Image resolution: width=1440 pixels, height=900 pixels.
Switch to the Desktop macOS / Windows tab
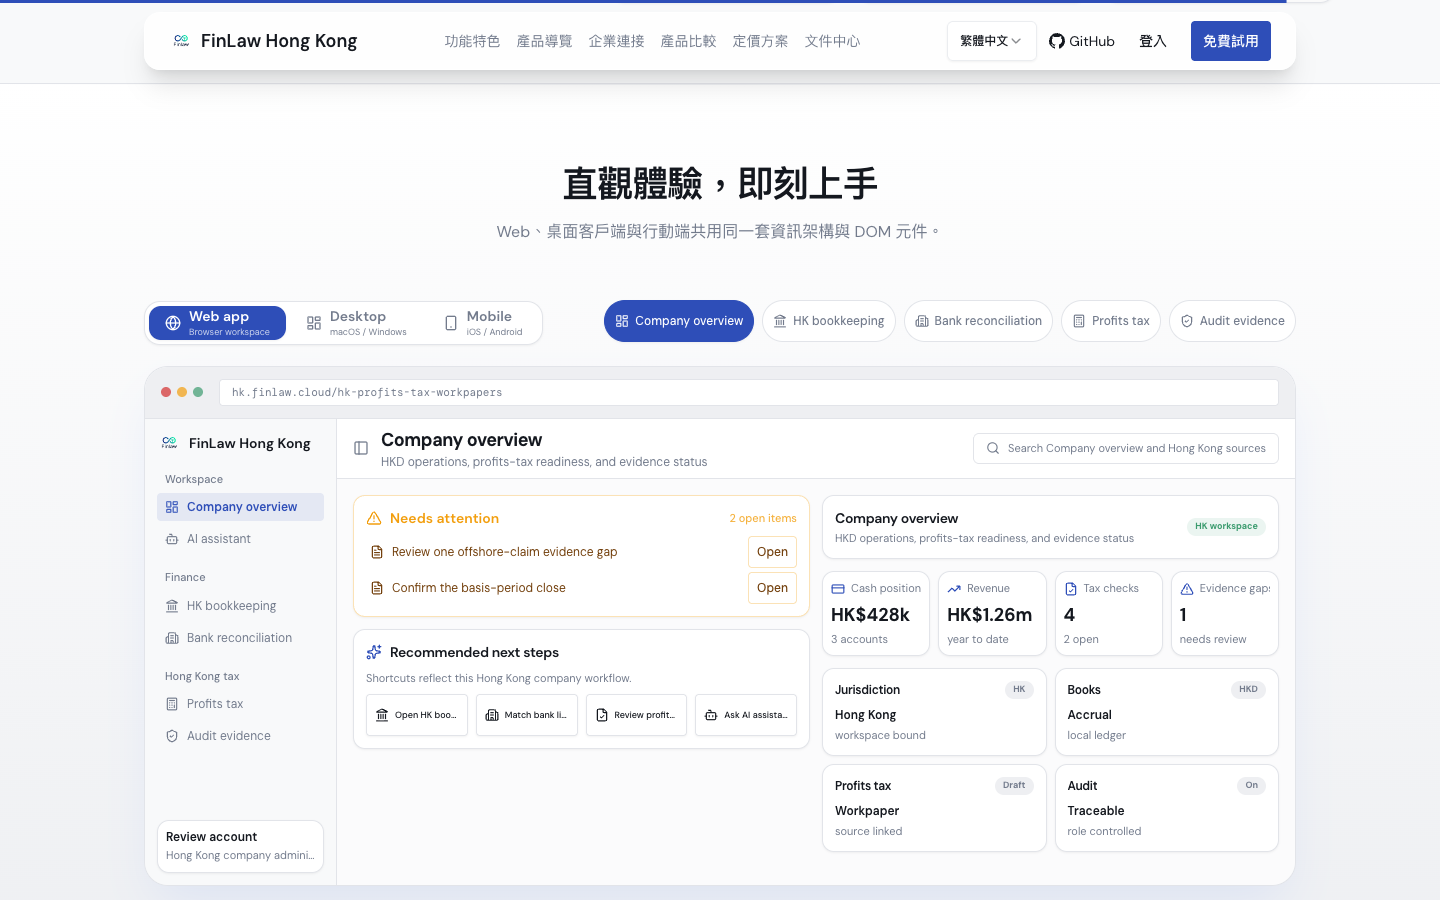pos(357,323)
